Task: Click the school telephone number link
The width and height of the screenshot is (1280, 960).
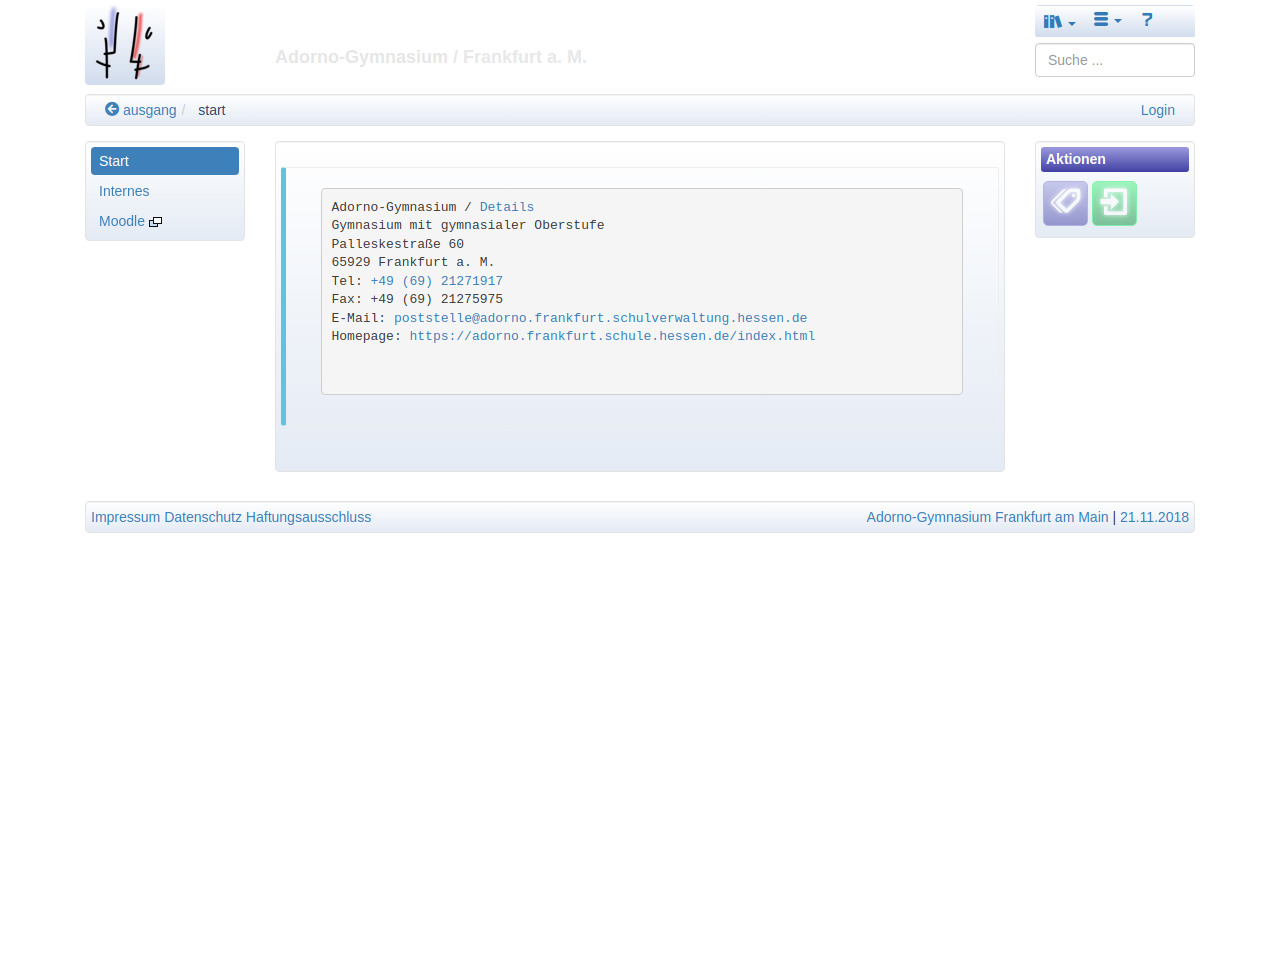Action: point(436,281)
